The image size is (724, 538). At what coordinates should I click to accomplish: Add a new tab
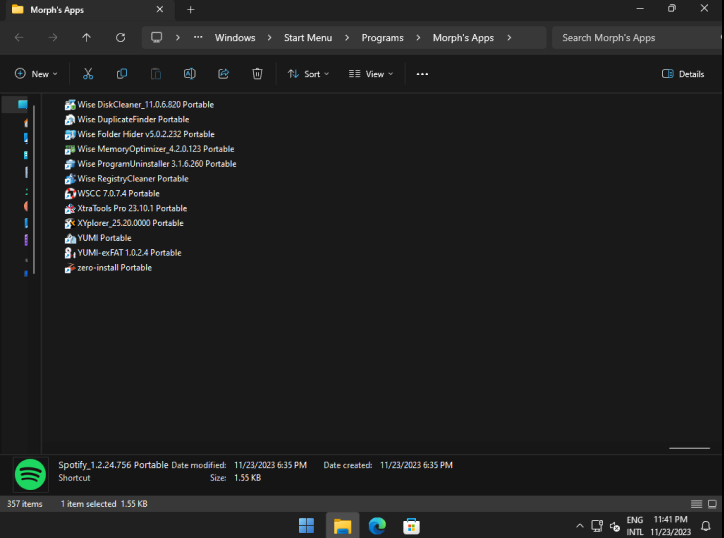pos(190,10)
